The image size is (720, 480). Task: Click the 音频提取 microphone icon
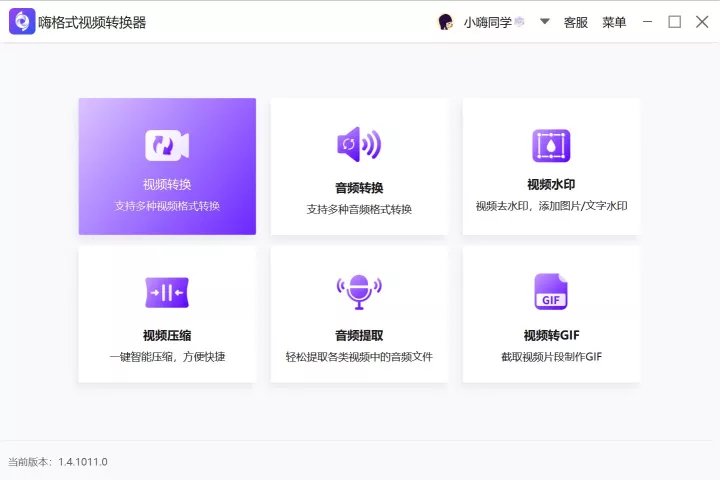tap(359, 292)
